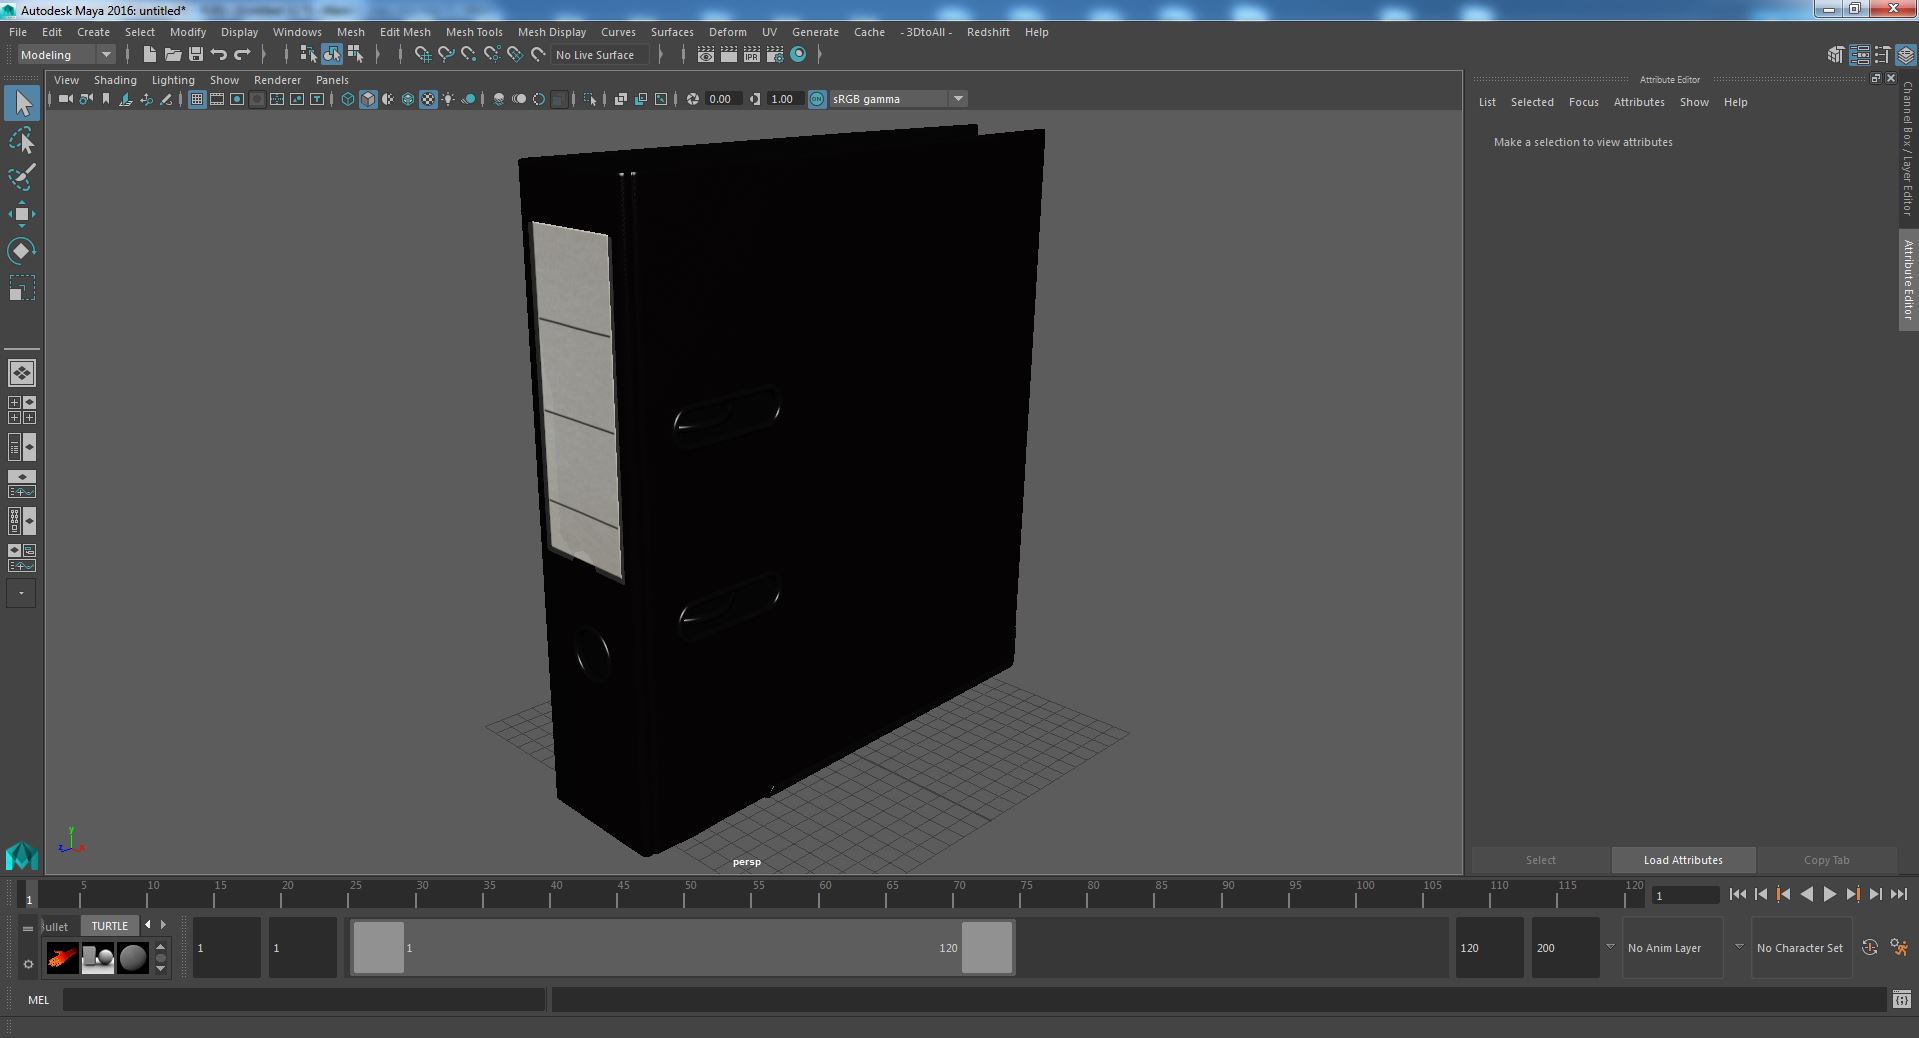Image resolution: width=1919 pixels, height=1038 pixels.
Task: Render the current frame icon
Action: pyautogui.click(x=729, y=55)
